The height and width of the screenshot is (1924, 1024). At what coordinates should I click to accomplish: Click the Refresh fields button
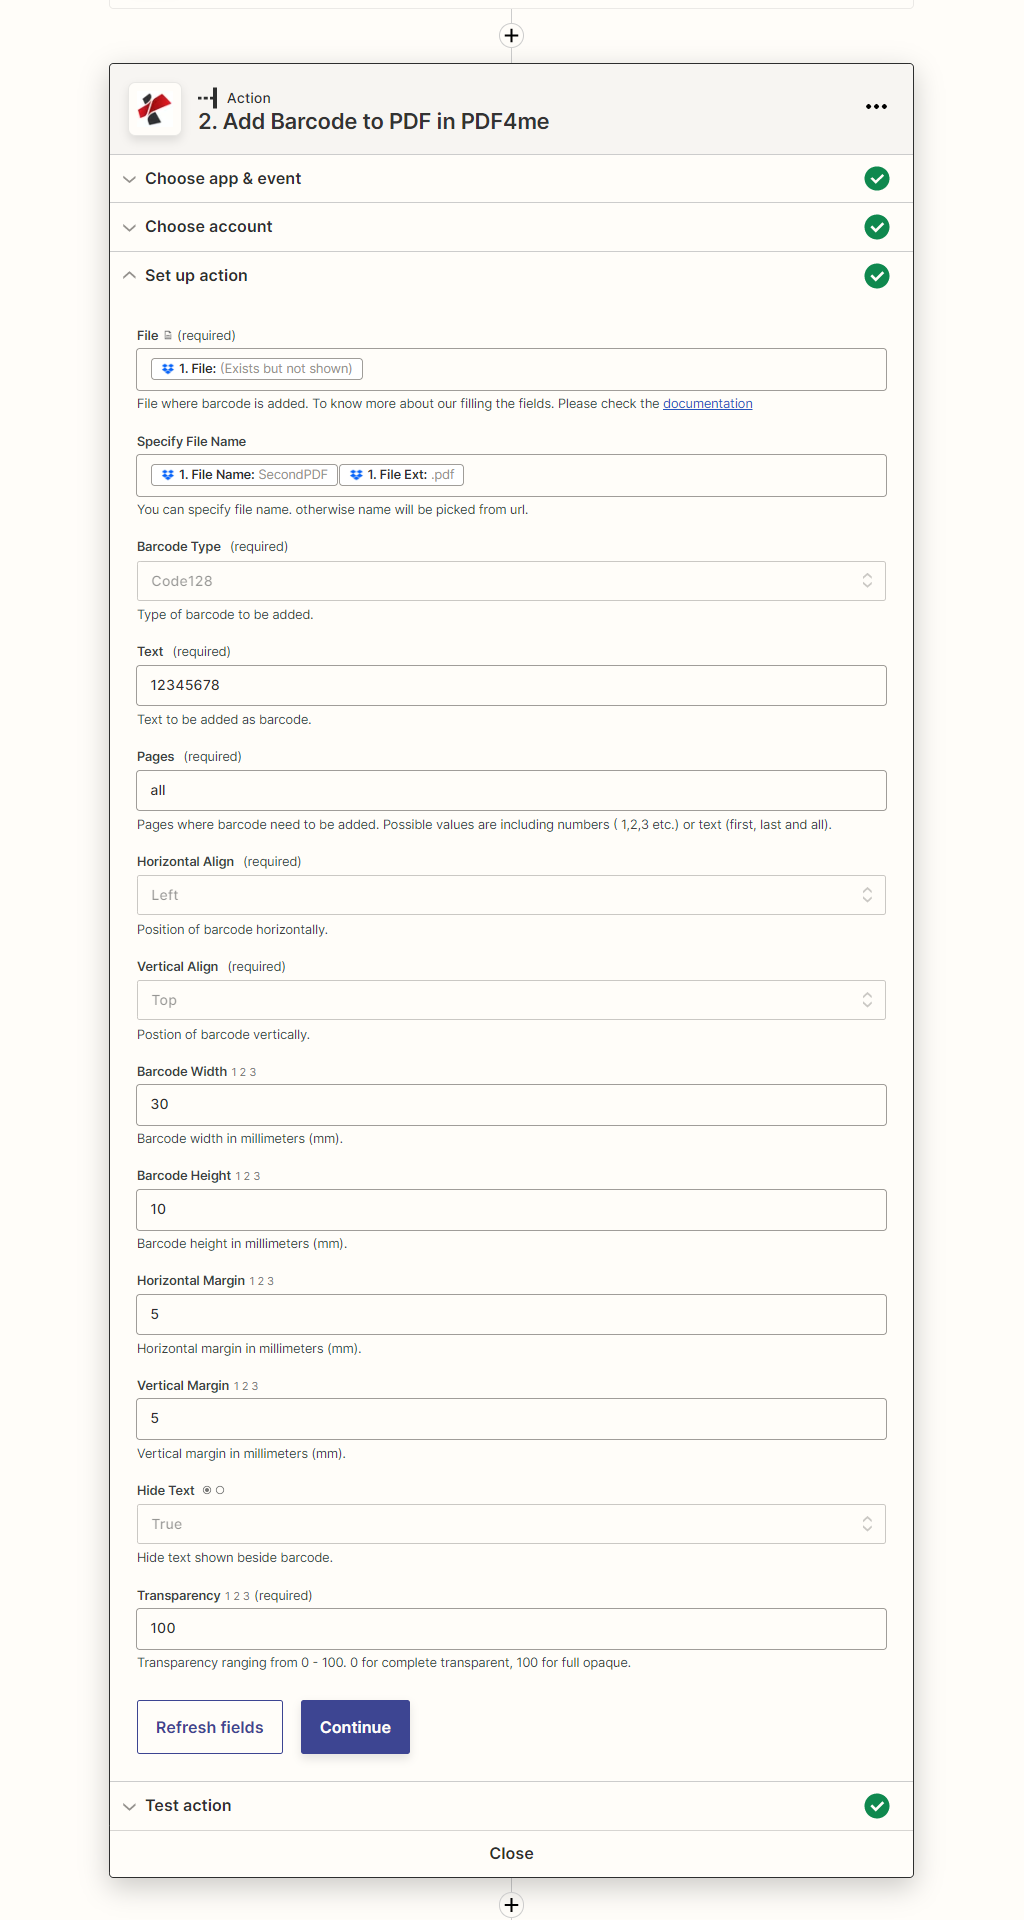click(210, 1727)
